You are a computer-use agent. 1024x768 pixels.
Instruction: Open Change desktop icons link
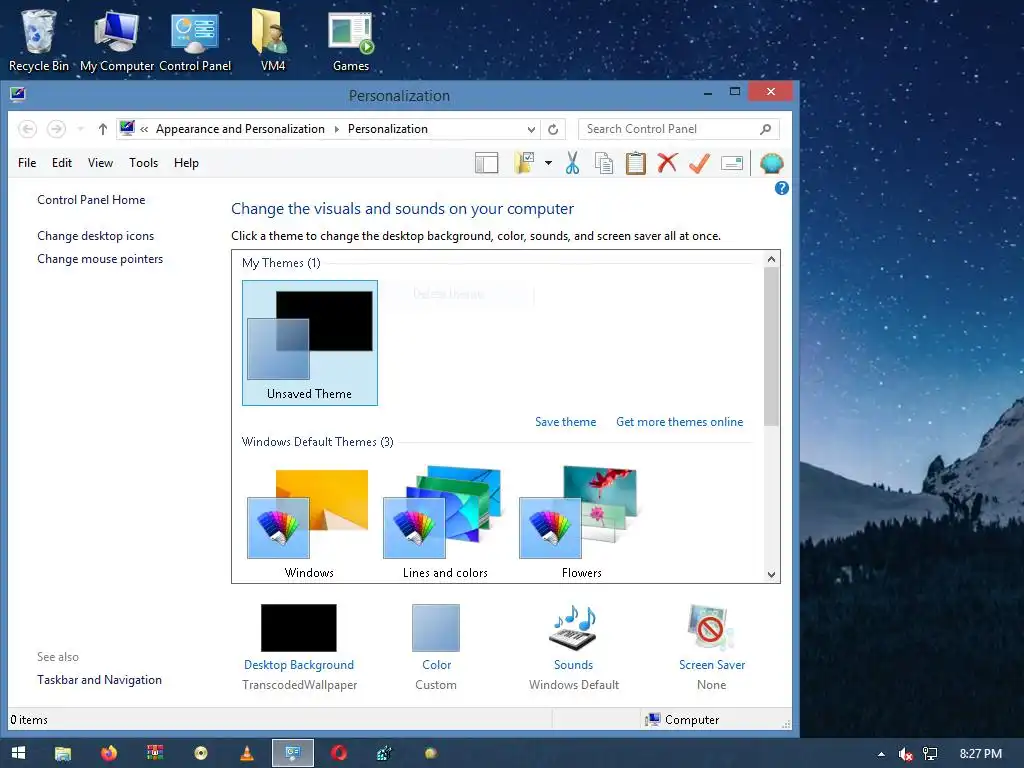tap(95, 236)
